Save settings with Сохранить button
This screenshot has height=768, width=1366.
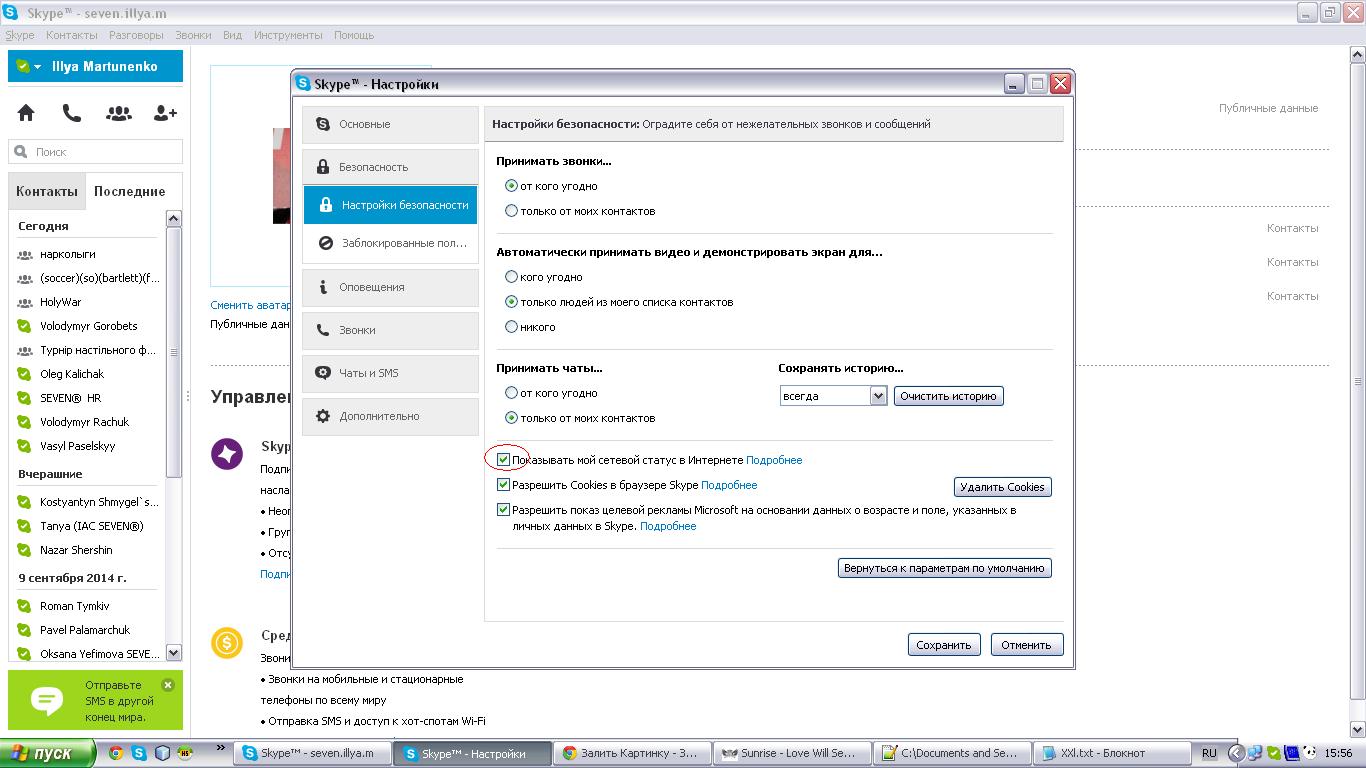coord(944,645)
